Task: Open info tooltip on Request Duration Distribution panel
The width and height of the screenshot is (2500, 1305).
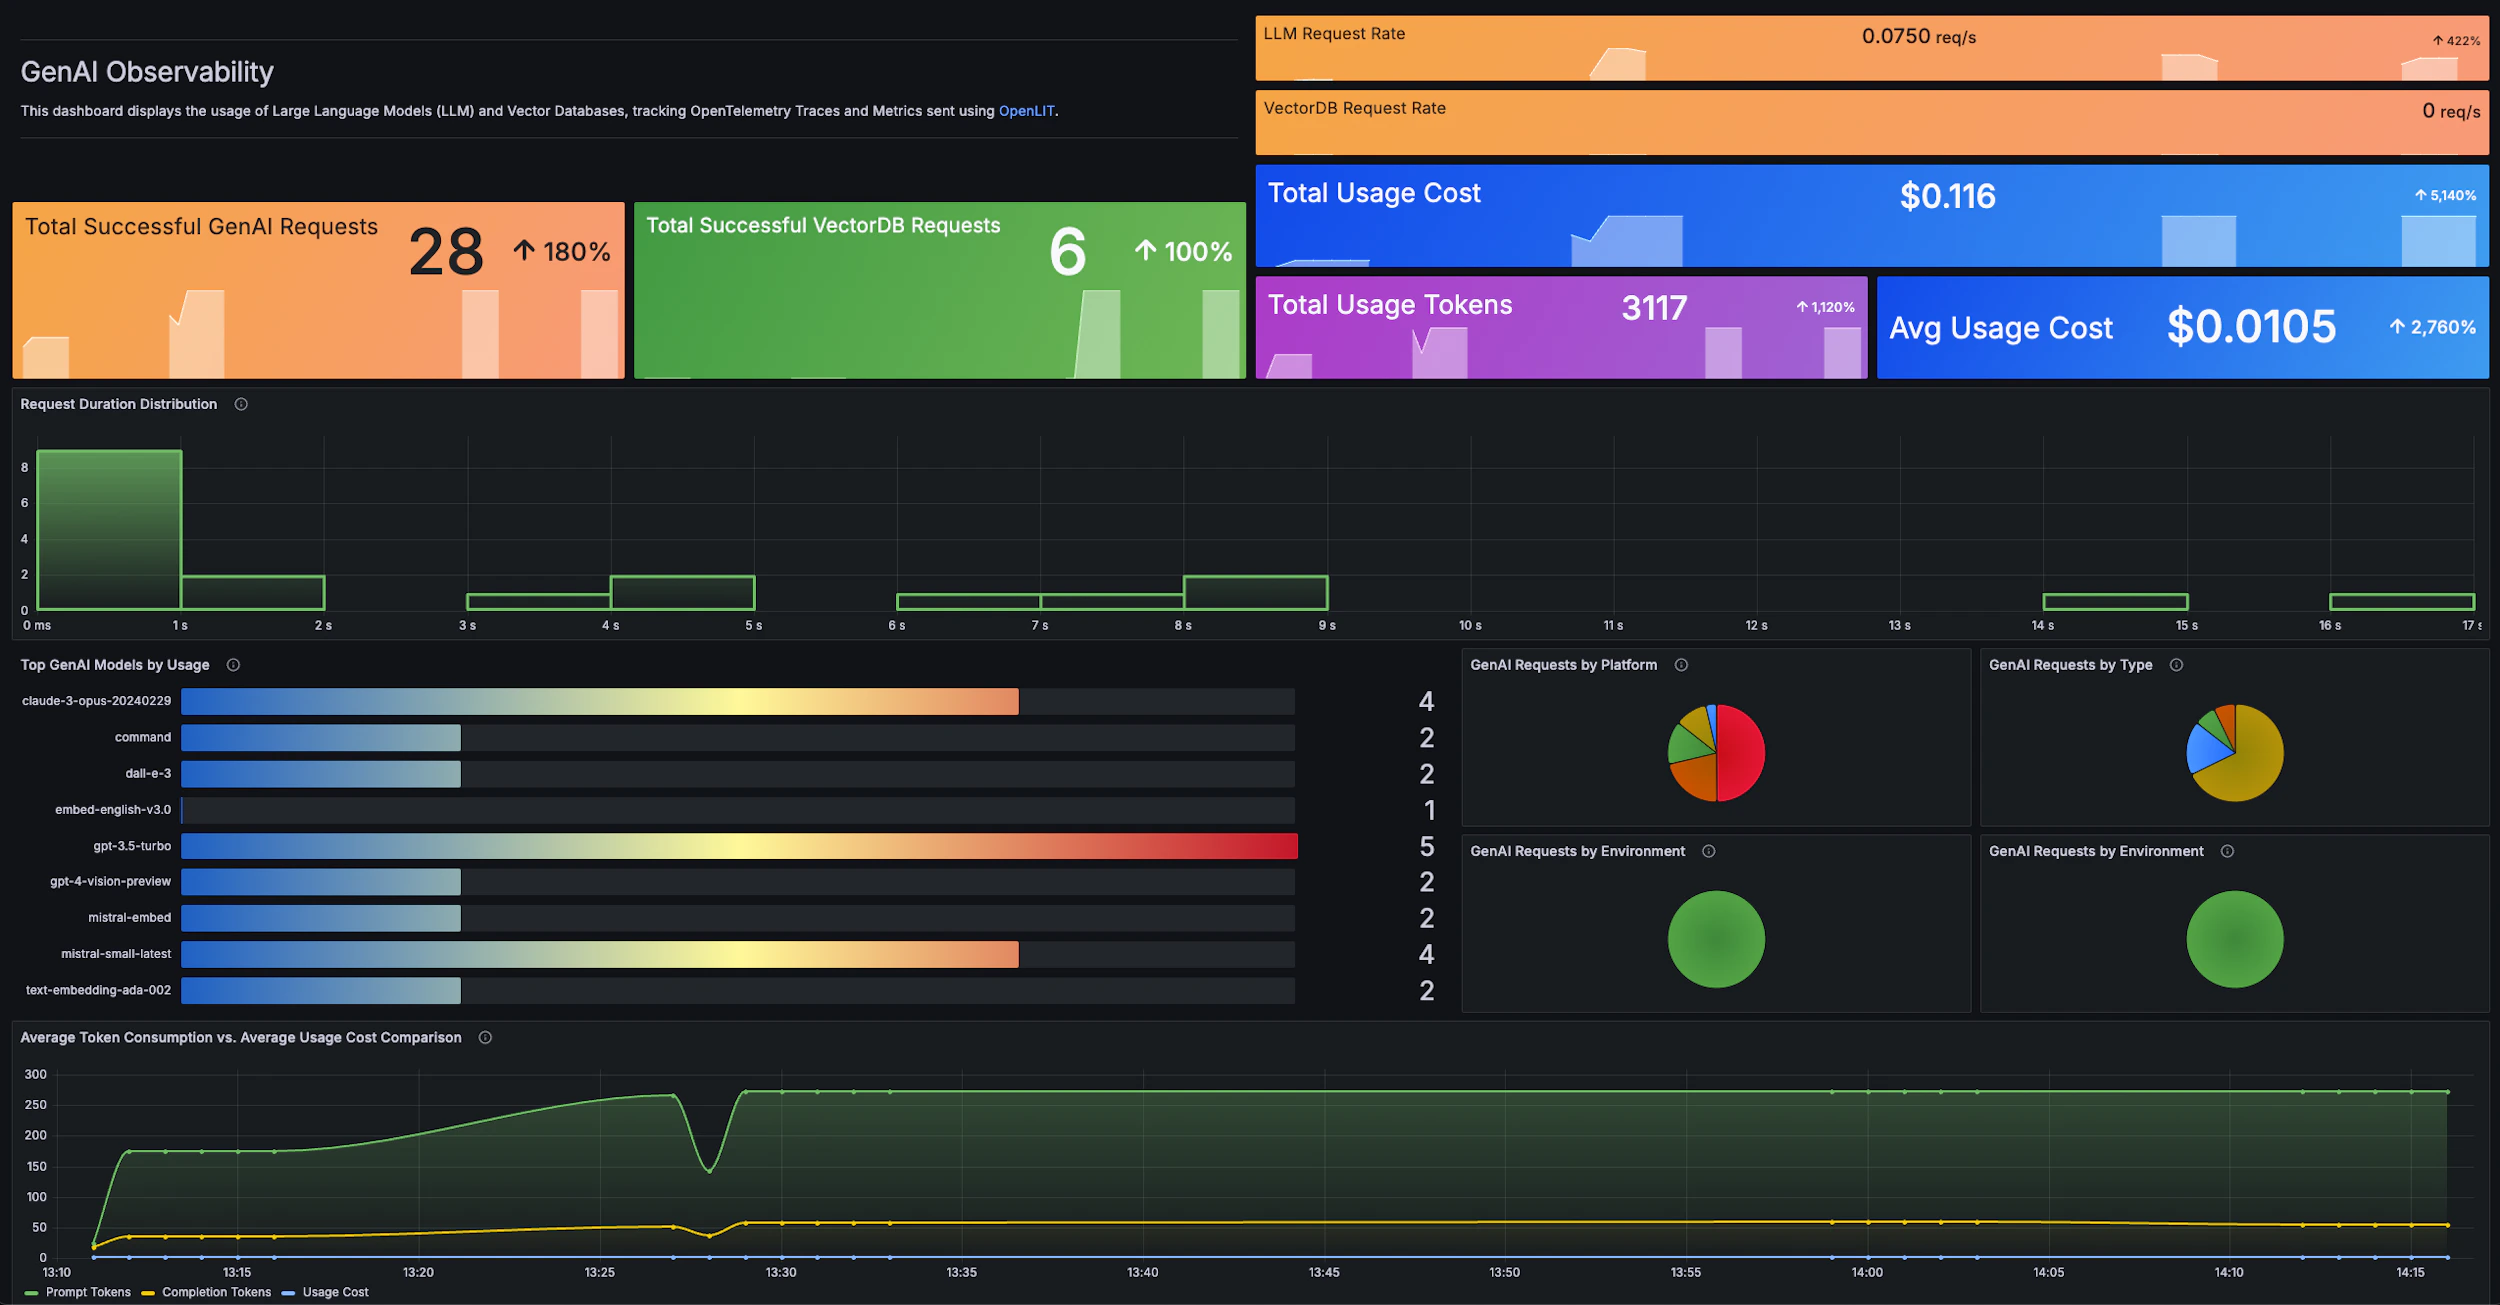Action: pyautogui.click(x=240, y=404)
